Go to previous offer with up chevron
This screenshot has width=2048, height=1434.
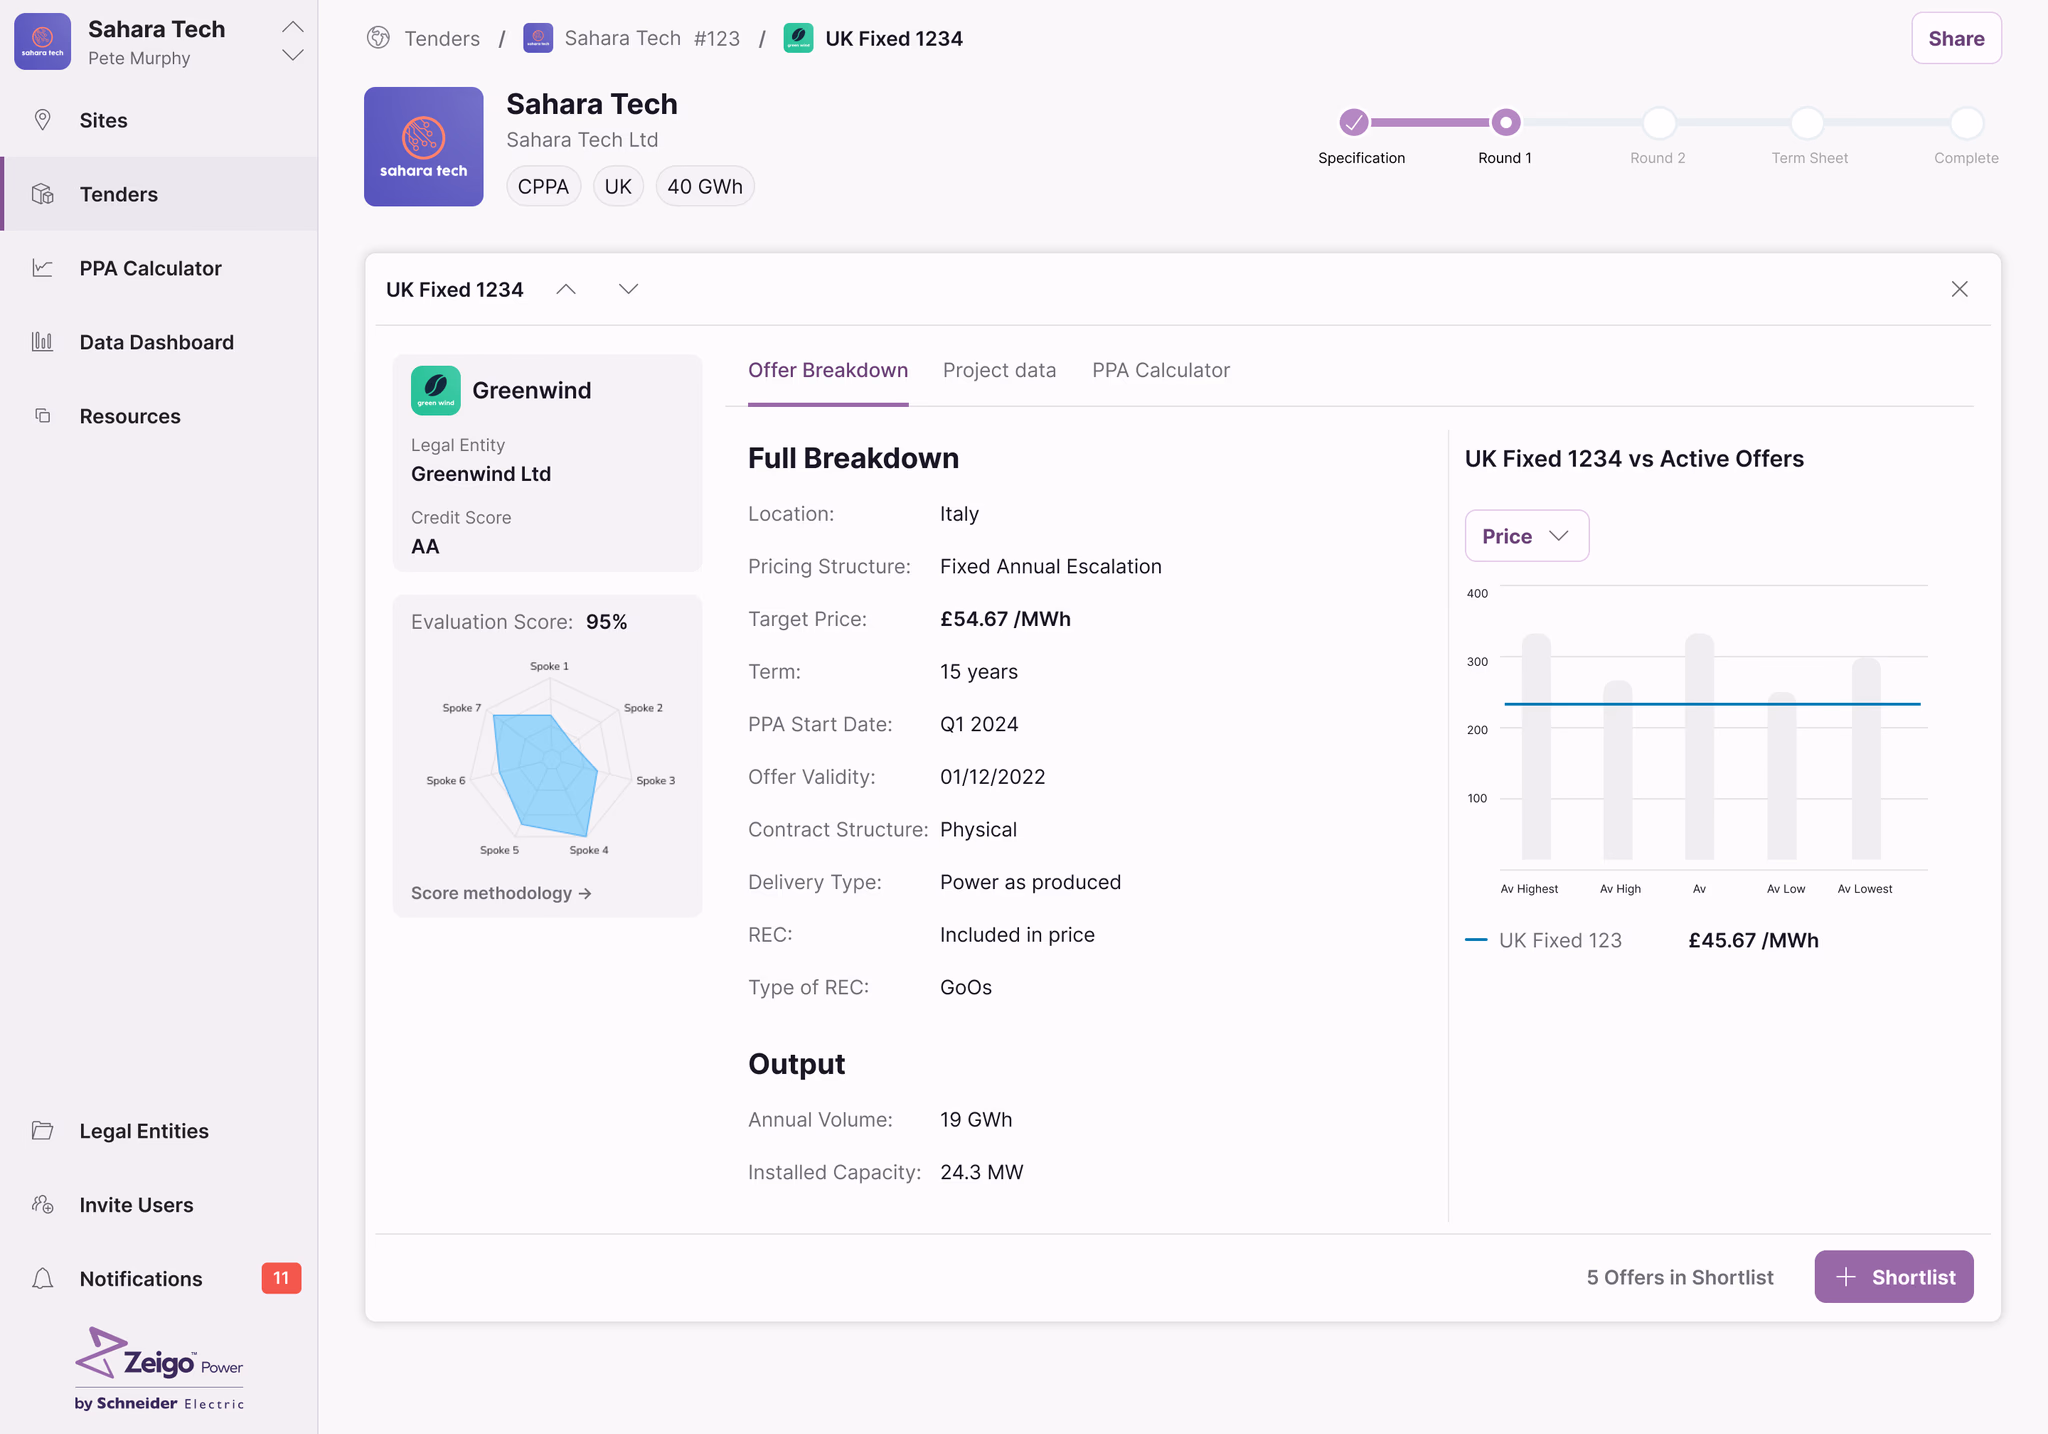[566, 289]
